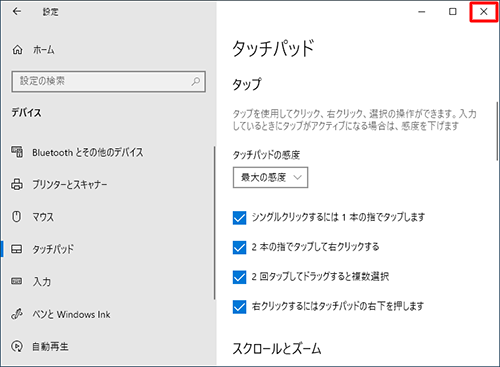The width and height of the screenshot is (500, 367).
Task: Select the pen and Windows Ink icon
Action: pyautogui.click(x=17, y=314)
